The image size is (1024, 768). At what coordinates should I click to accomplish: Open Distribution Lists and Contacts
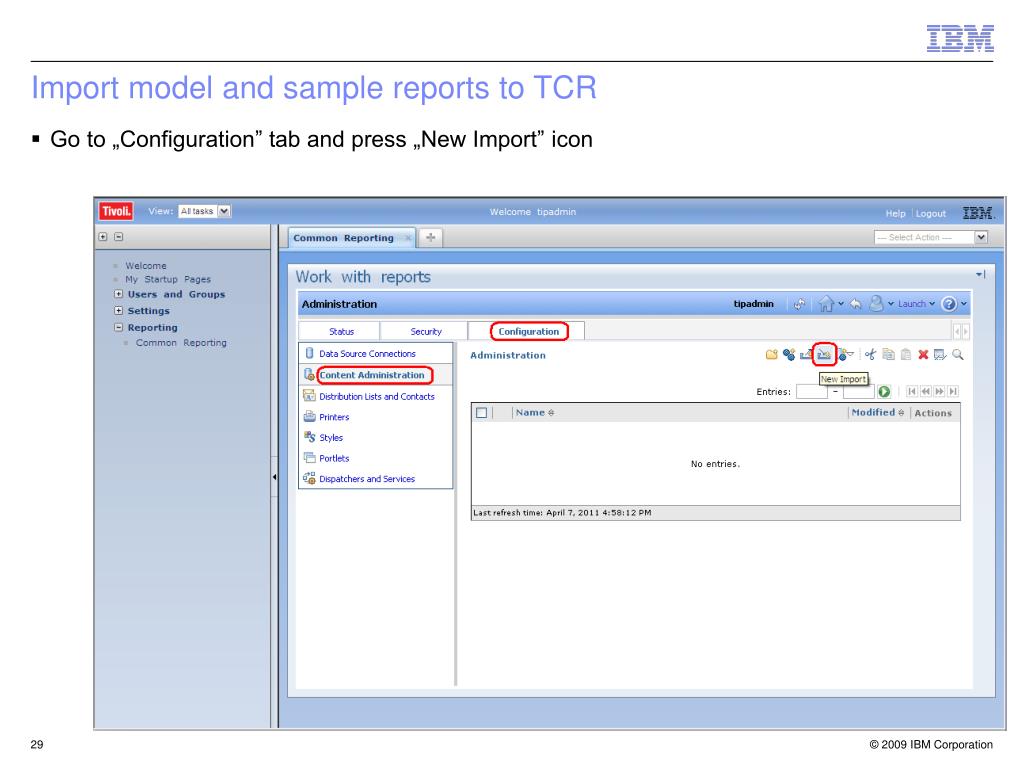tap(377, 396)
